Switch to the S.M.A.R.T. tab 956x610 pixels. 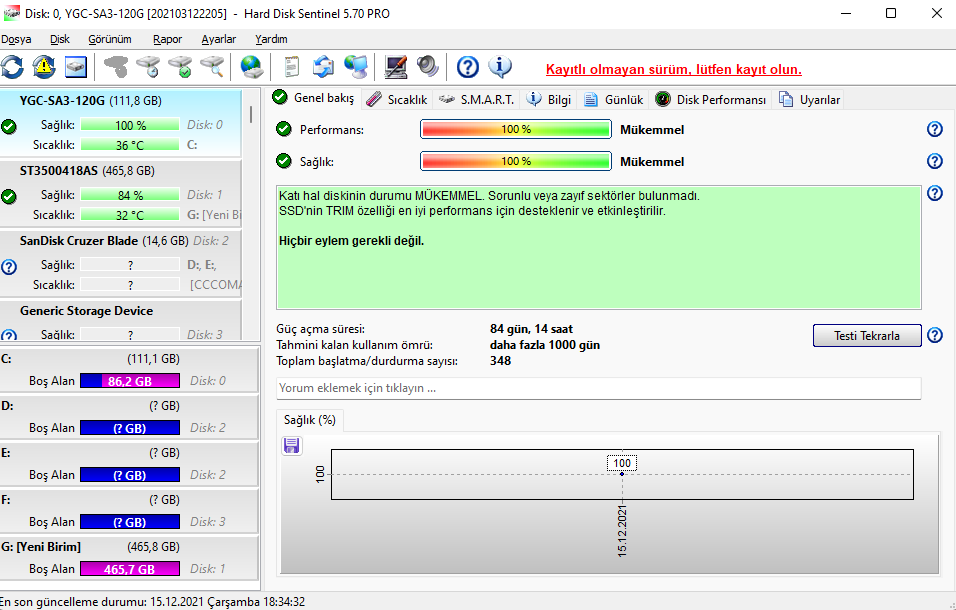point(477,99)
